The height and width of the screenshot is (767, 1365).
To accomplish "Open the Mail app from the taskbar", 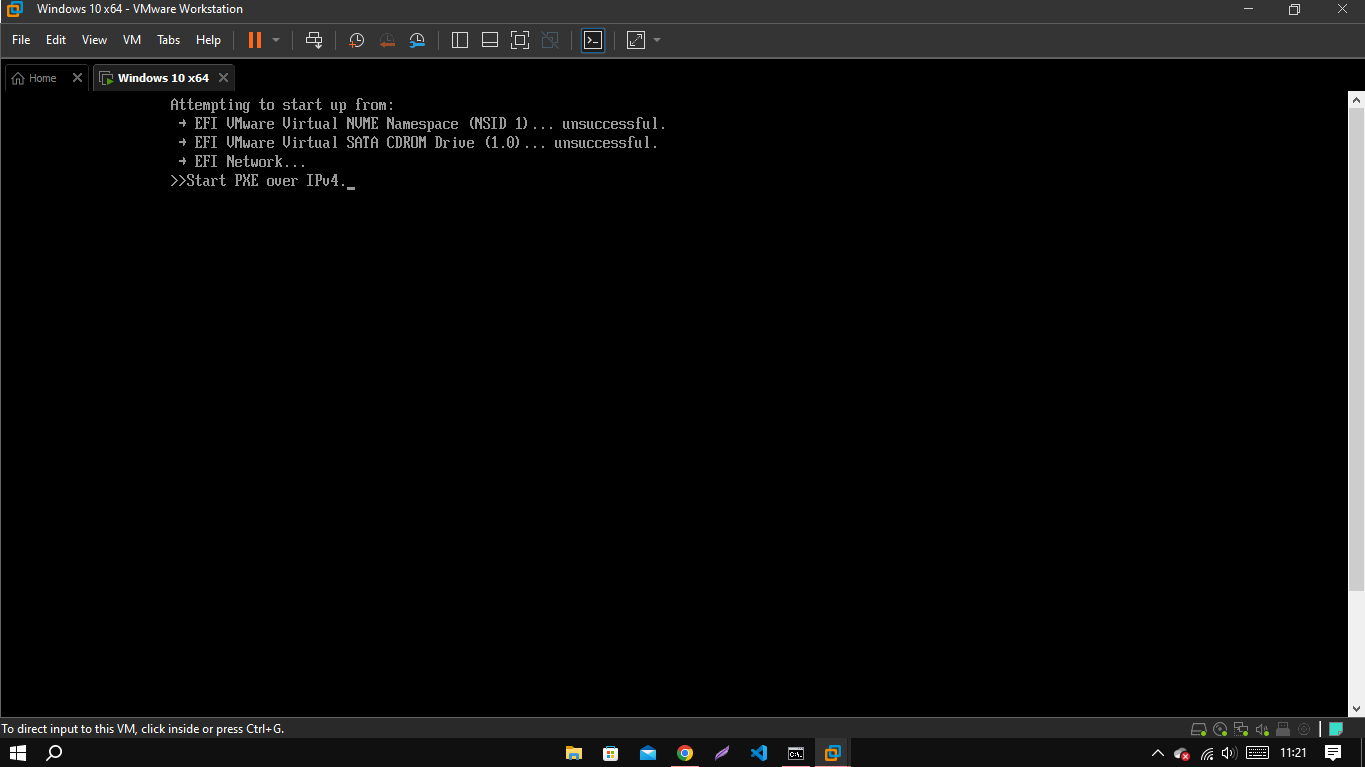I will coord(648,753).
